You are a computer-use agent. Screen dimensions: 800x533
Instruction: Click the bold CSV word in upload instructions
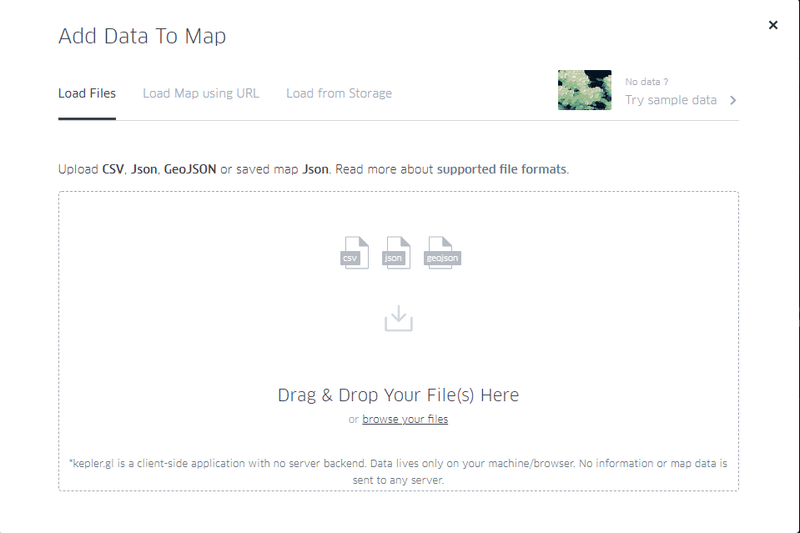pyautogui.click(x=113, y=169)
